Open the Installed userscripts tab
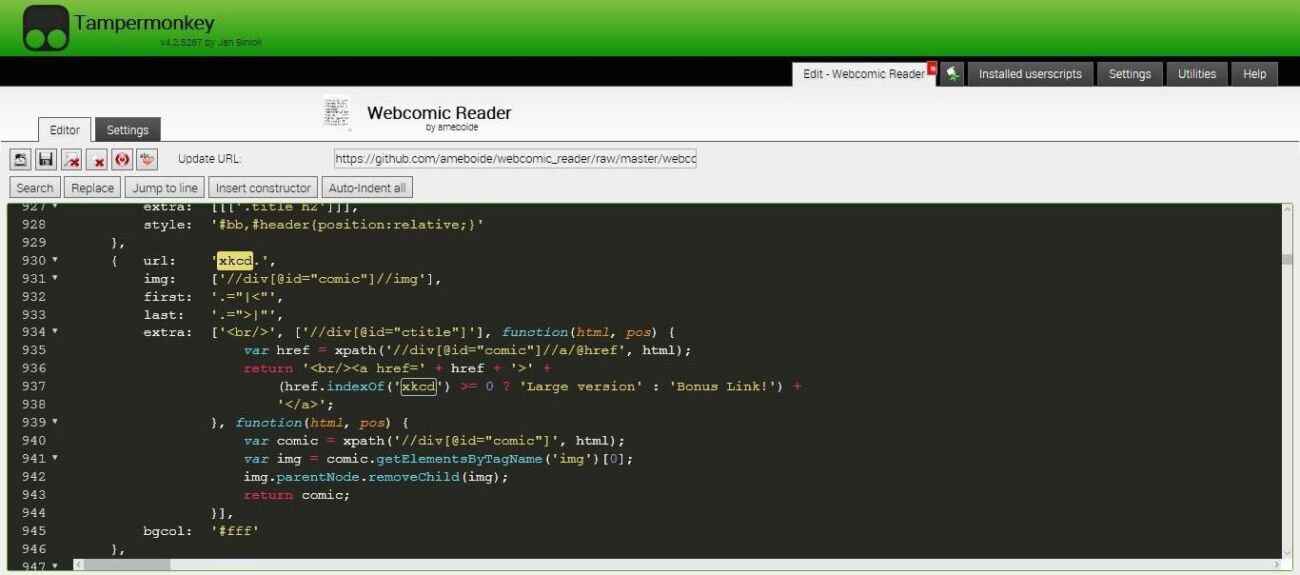 coord(1030,74)
